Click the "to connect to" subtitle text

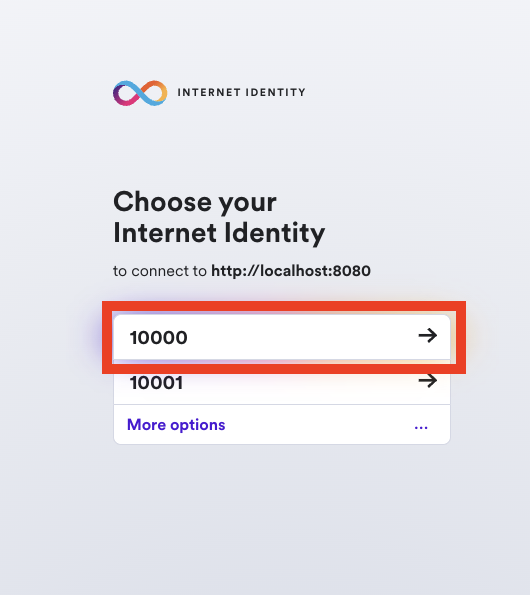[160, 271]
